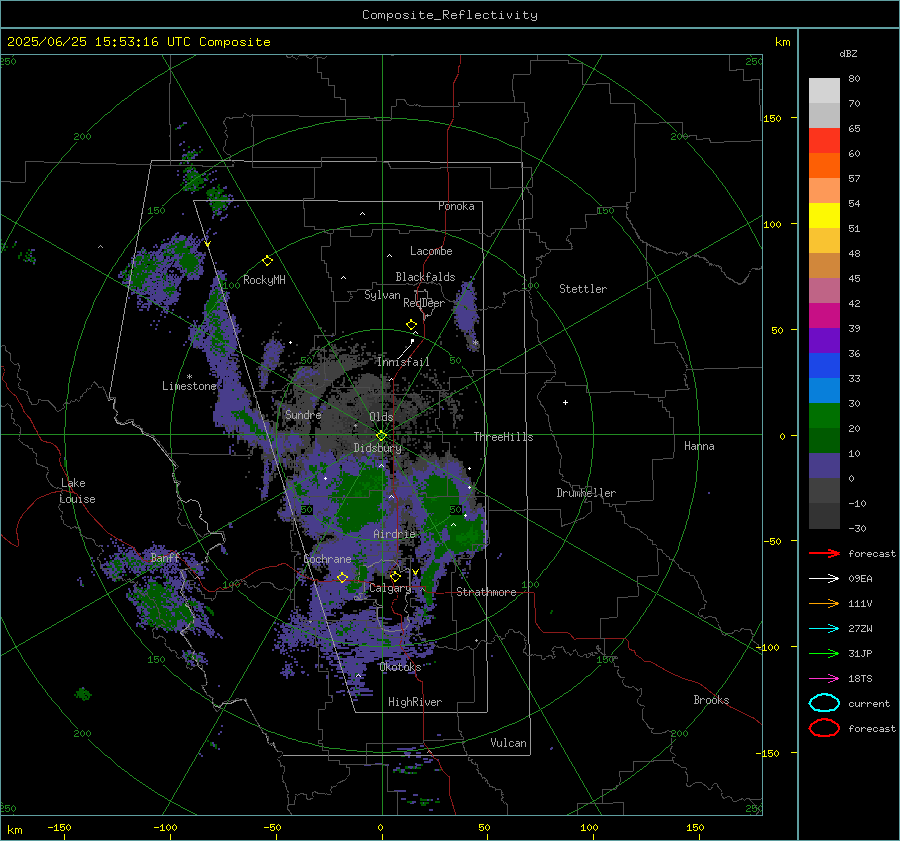Click the Banff label
The image size is (900, 841).
(165, 558)
